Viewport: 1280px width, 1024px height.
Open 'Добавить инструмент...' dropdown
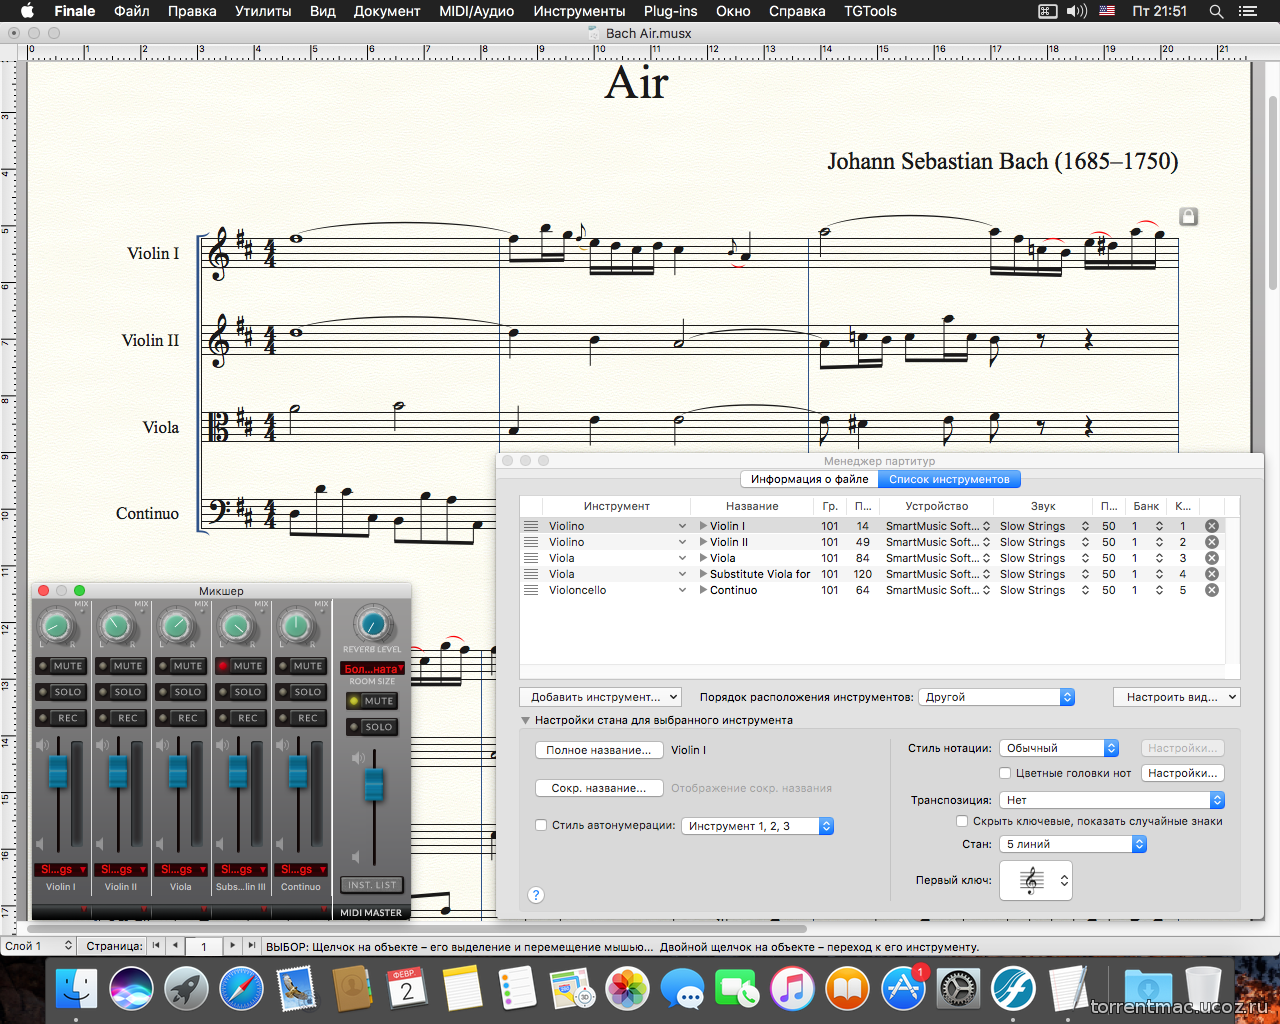pos(600,697)
